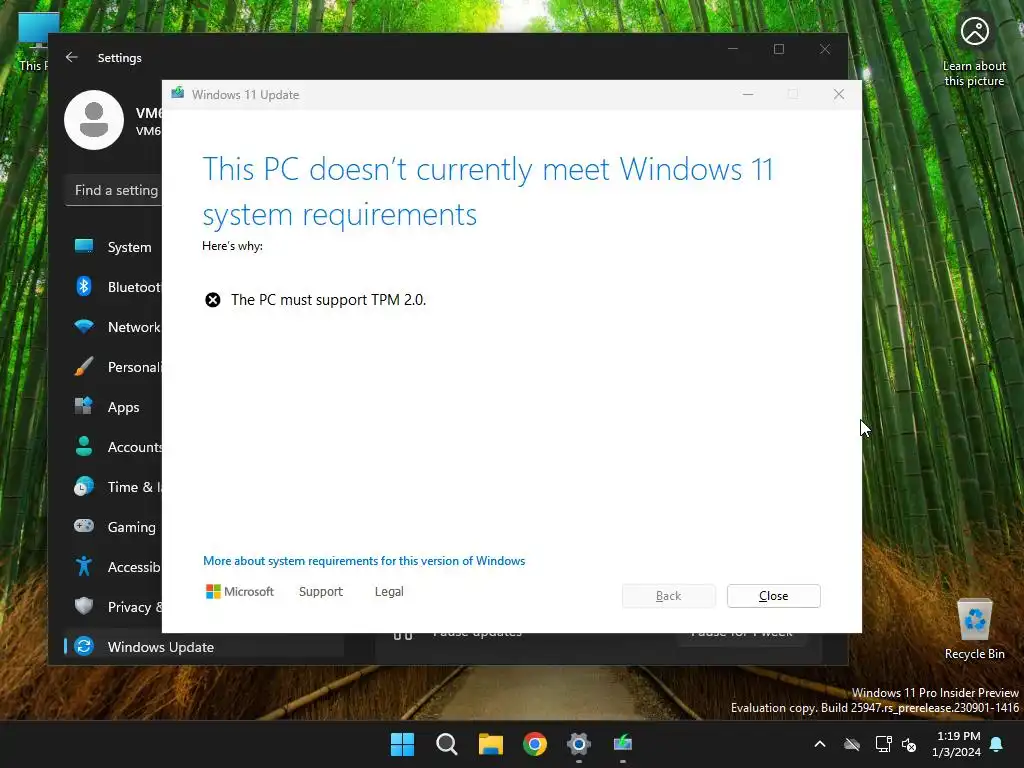1024x768 pixels.
Task: Click the OneDrive cloud tray icon
Action: coord(852,744)
